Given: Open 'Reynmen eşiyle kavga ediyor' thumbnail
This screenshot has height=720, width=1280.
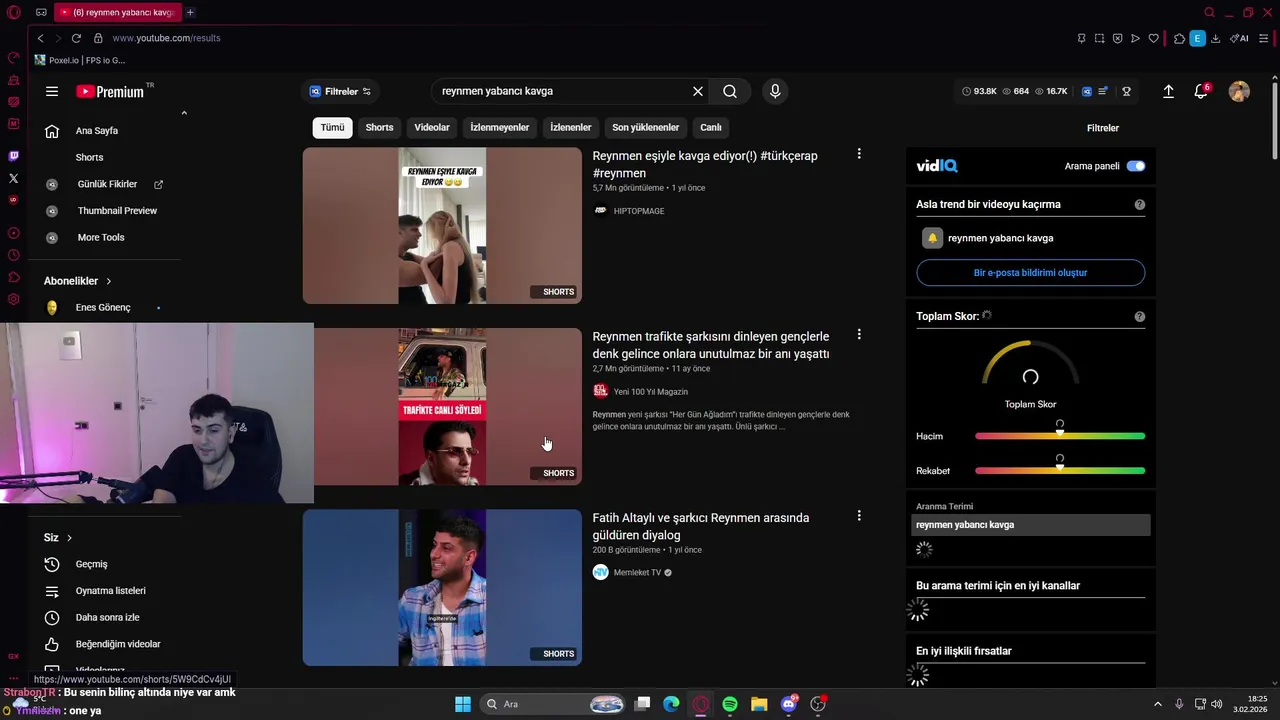Looking at the screenshot, I should pyautogui.click(x=442, y=226).
